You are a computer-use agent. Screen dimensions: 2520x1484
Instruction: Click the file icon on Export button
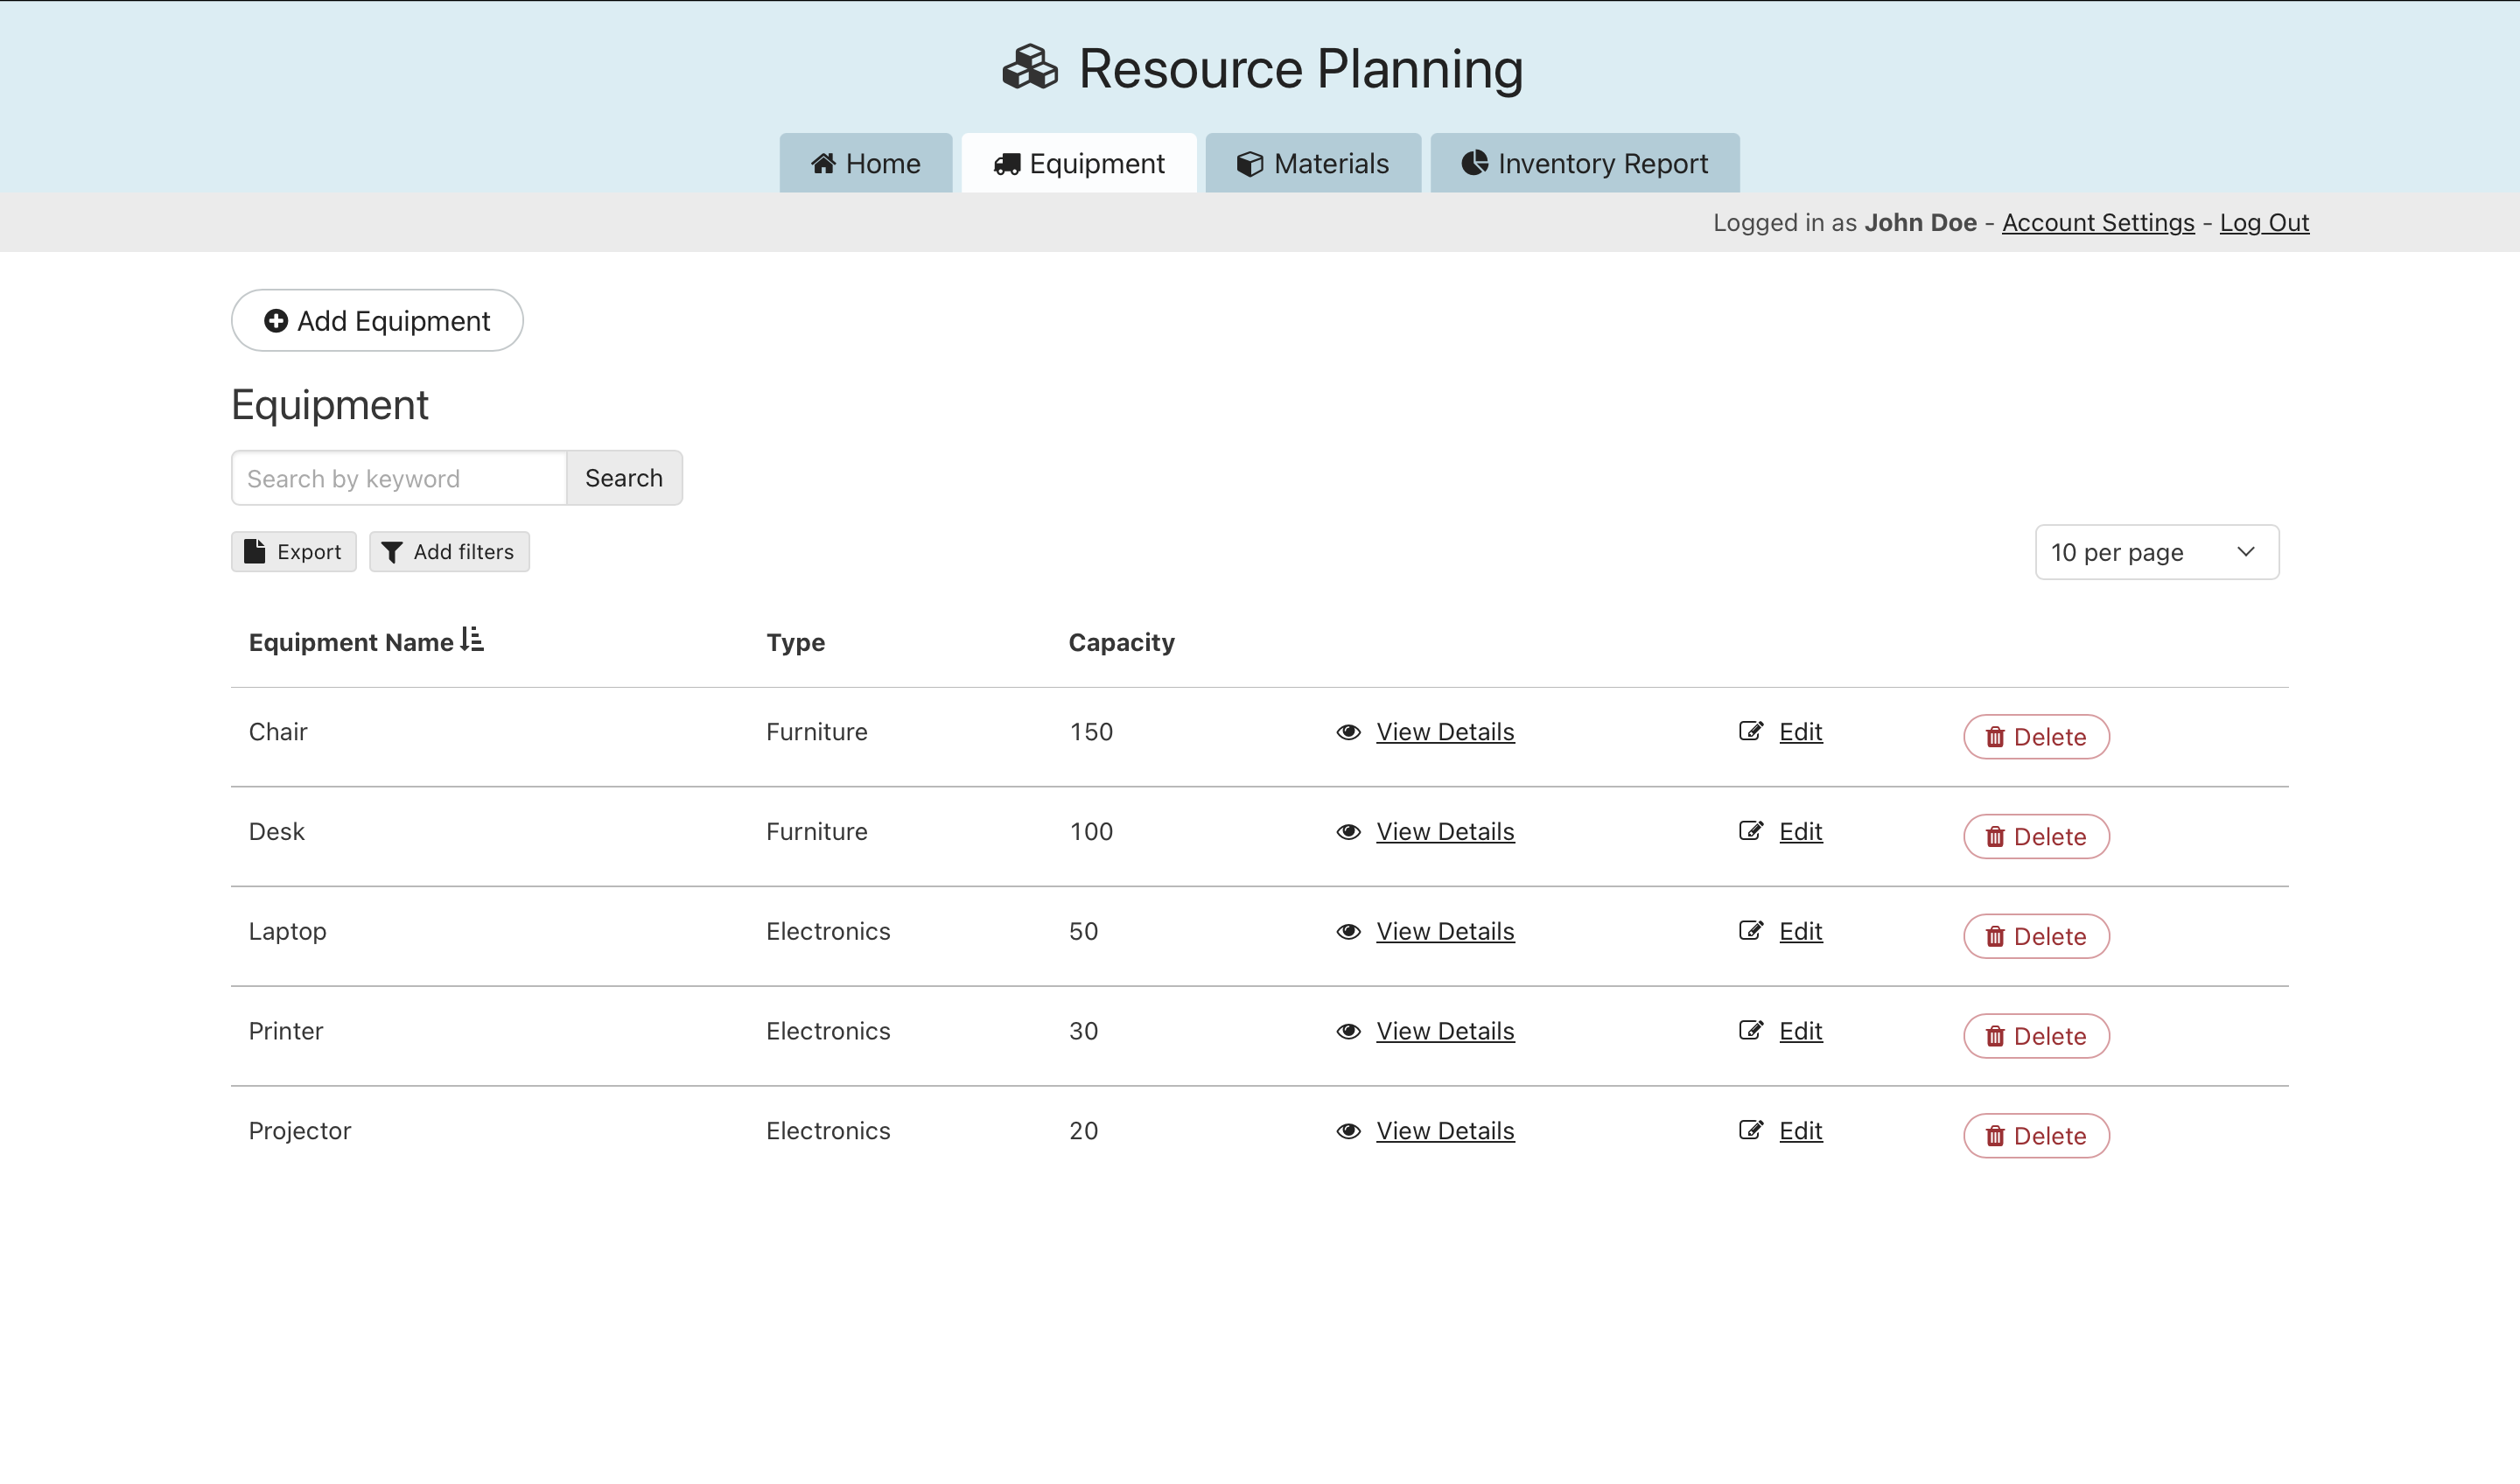click(x=255, y=551)
